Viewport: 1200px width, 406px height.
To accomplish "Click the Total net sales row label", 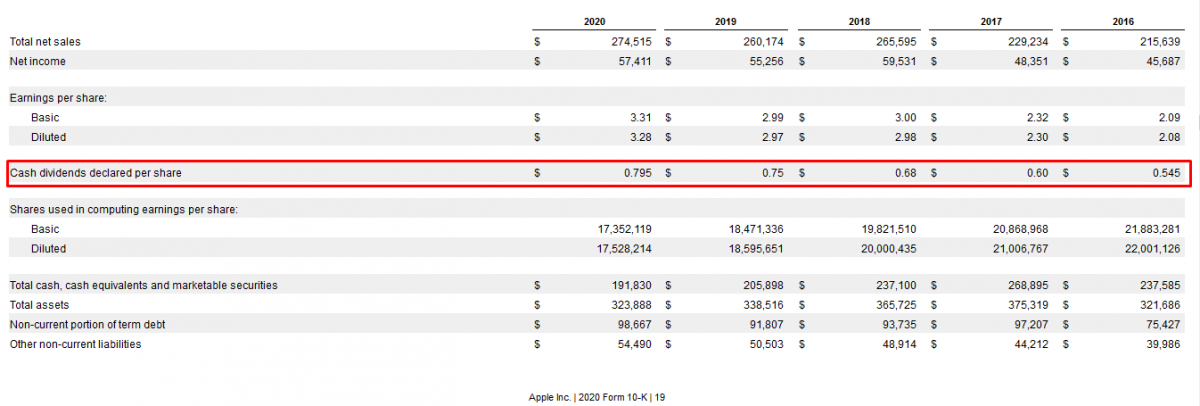I will coord(45,42).
